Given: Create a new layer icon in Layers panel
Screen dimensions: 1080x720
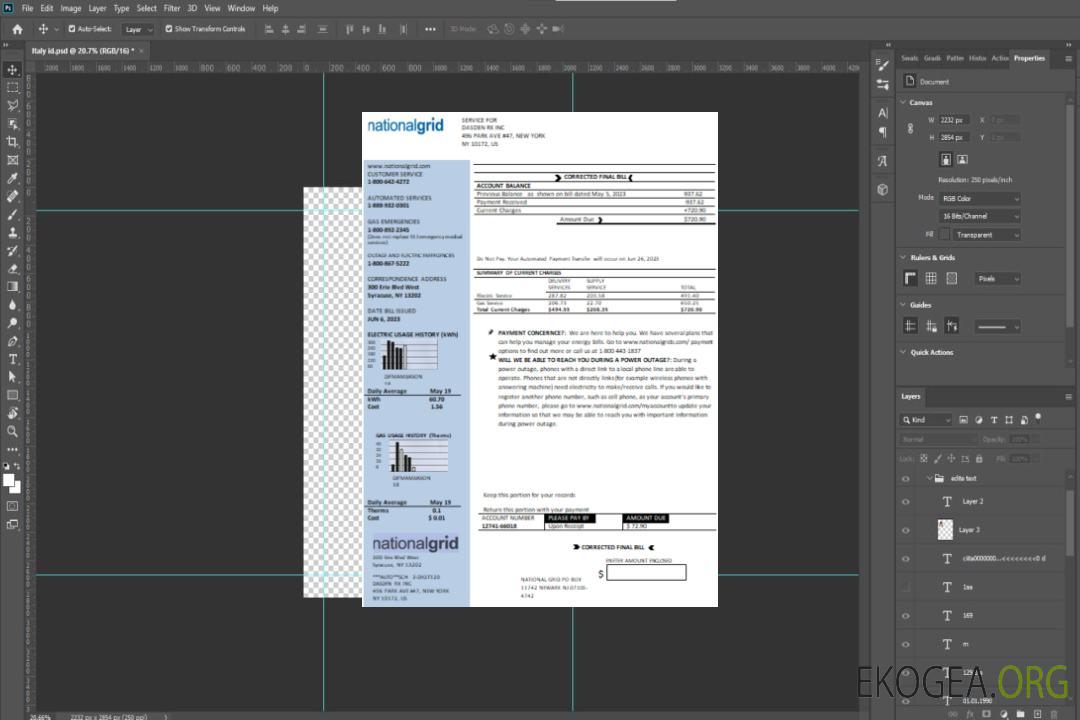Looking at the screenshot, I should coord(1037,714).
